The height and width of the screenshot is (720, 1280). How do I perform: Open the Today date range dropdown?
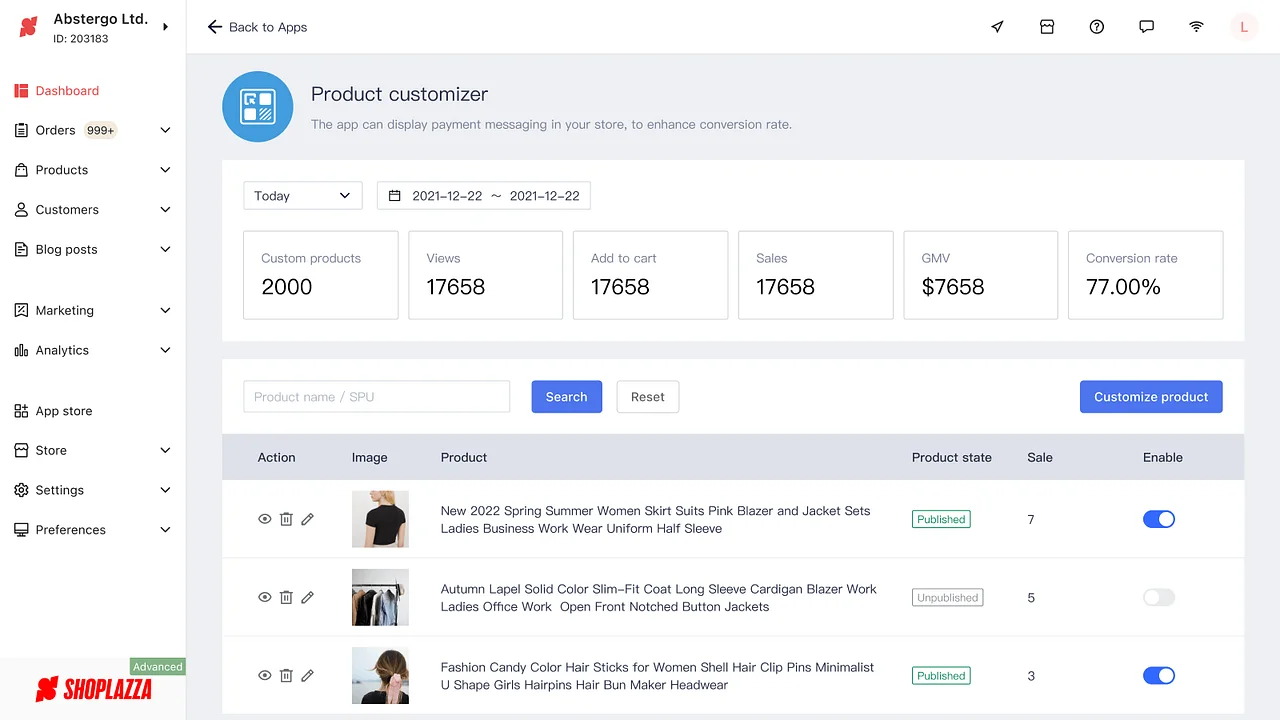pos(302,196)
